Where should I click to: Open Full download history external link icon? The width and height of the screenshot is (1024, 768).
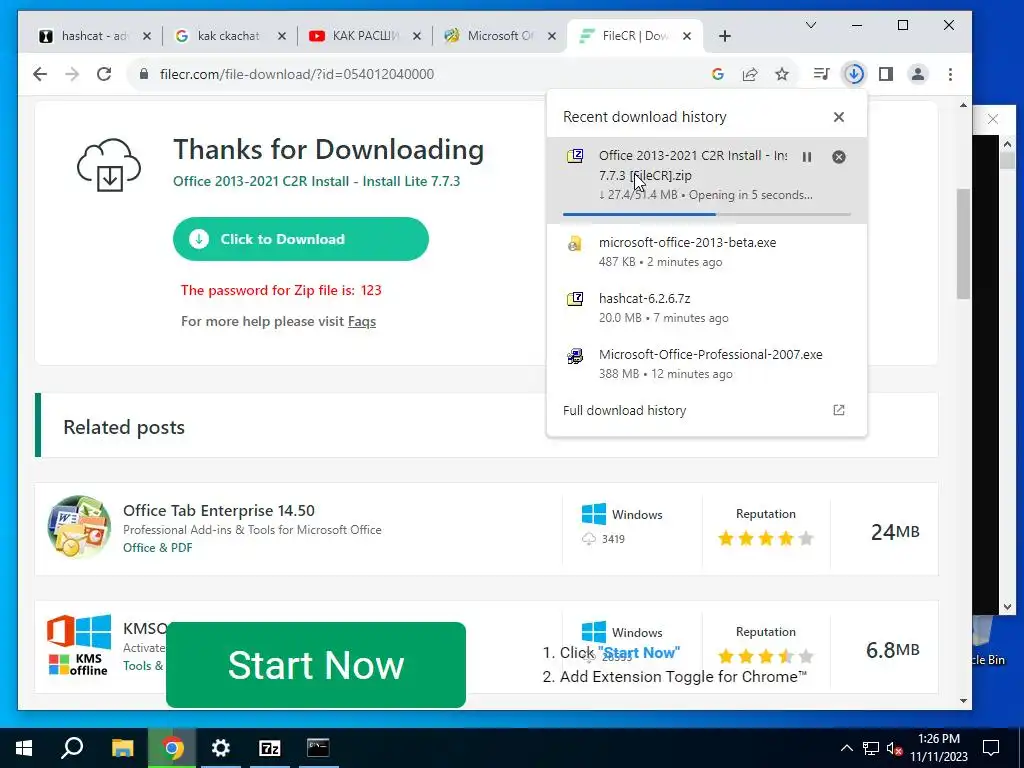click(x=839, y=410)
